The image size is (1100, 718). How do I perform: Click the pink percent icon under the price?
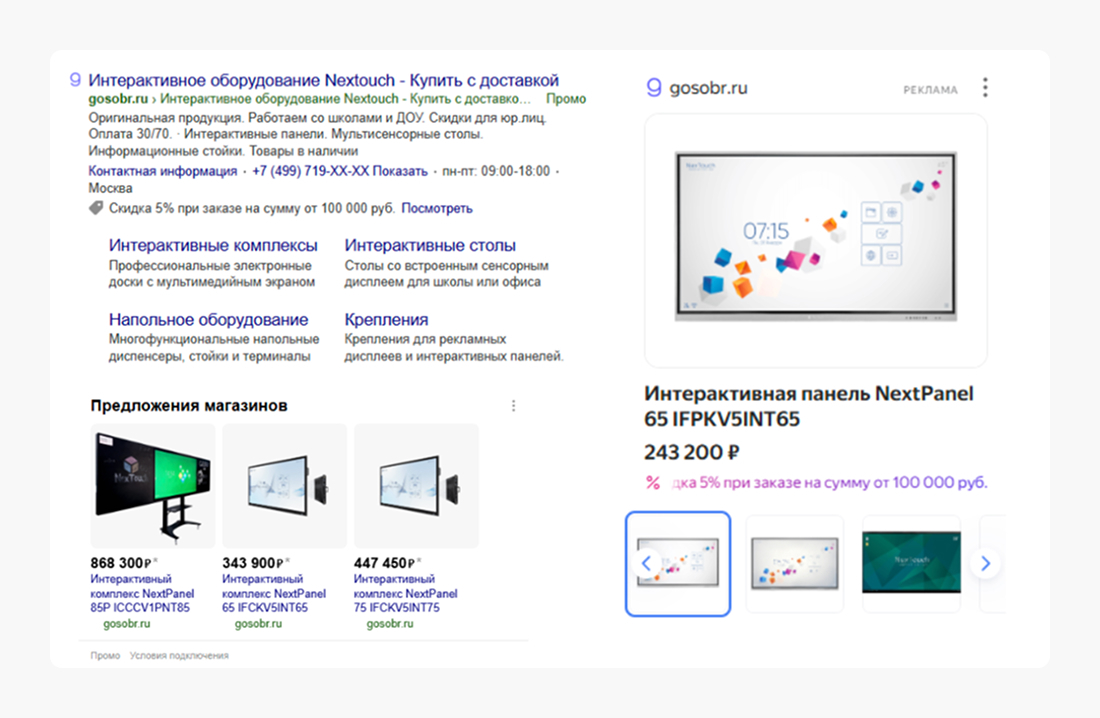tap(653, 483)
